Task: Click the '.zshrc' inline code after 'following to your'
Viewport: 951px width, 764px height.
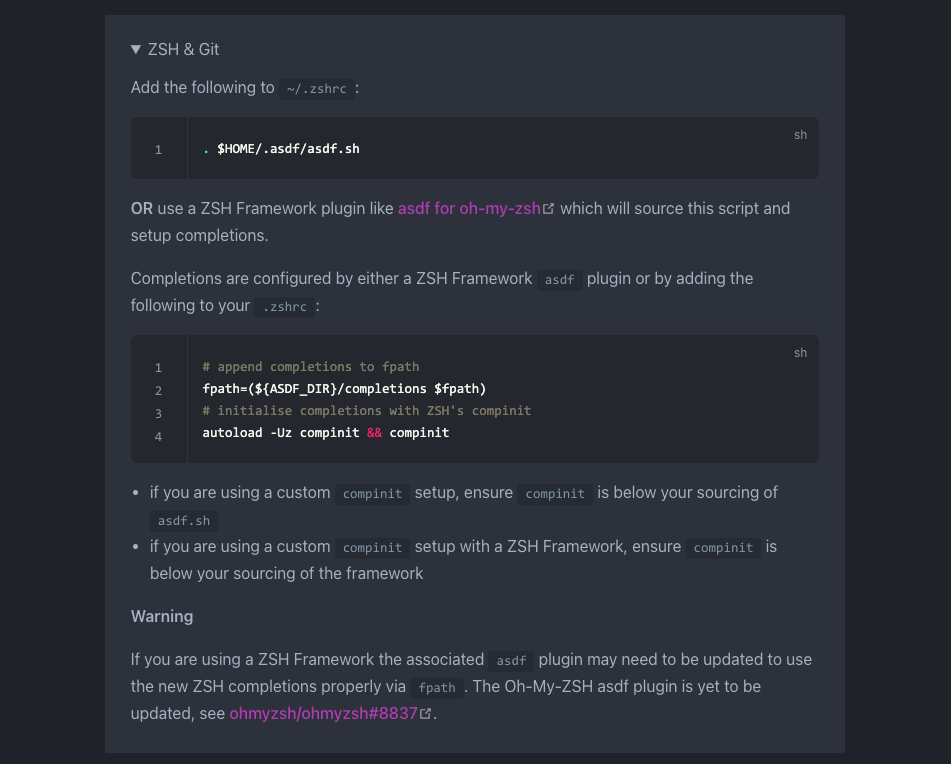Action: pyautogui.click(x=284, y=307)
